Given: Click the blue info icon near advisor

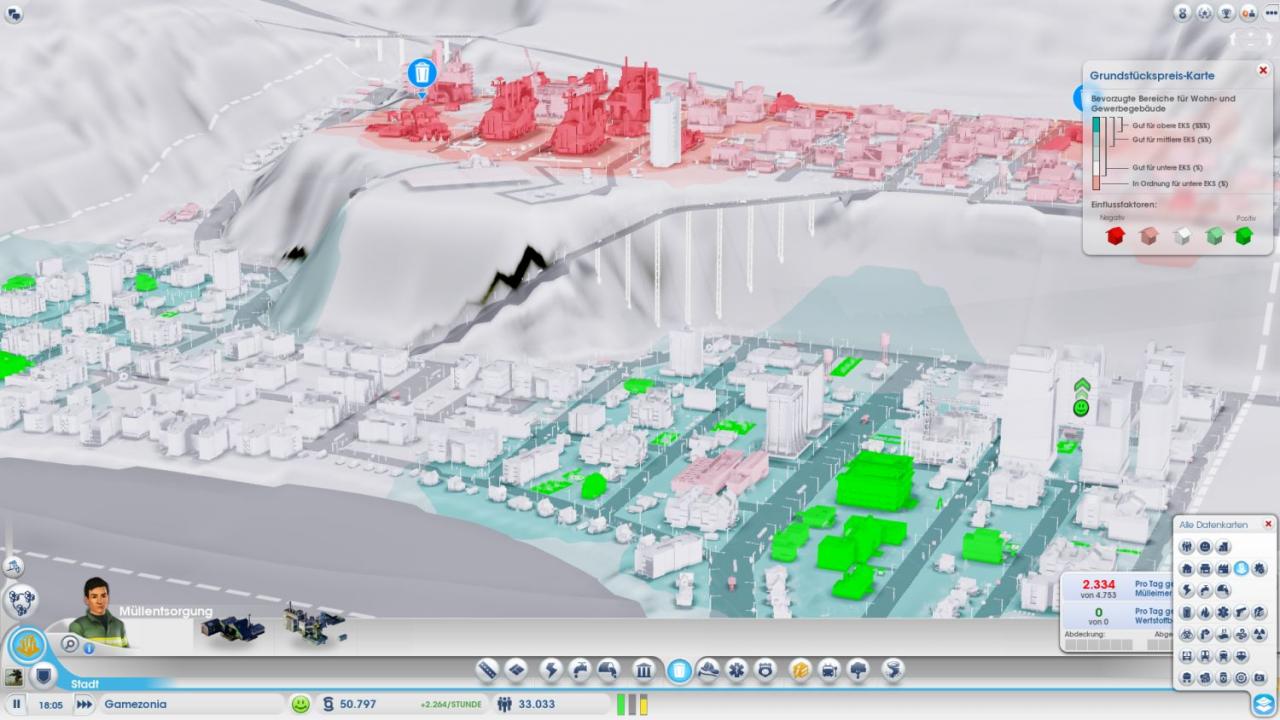Looking at the screenshot, I should (x=88, y=648).
